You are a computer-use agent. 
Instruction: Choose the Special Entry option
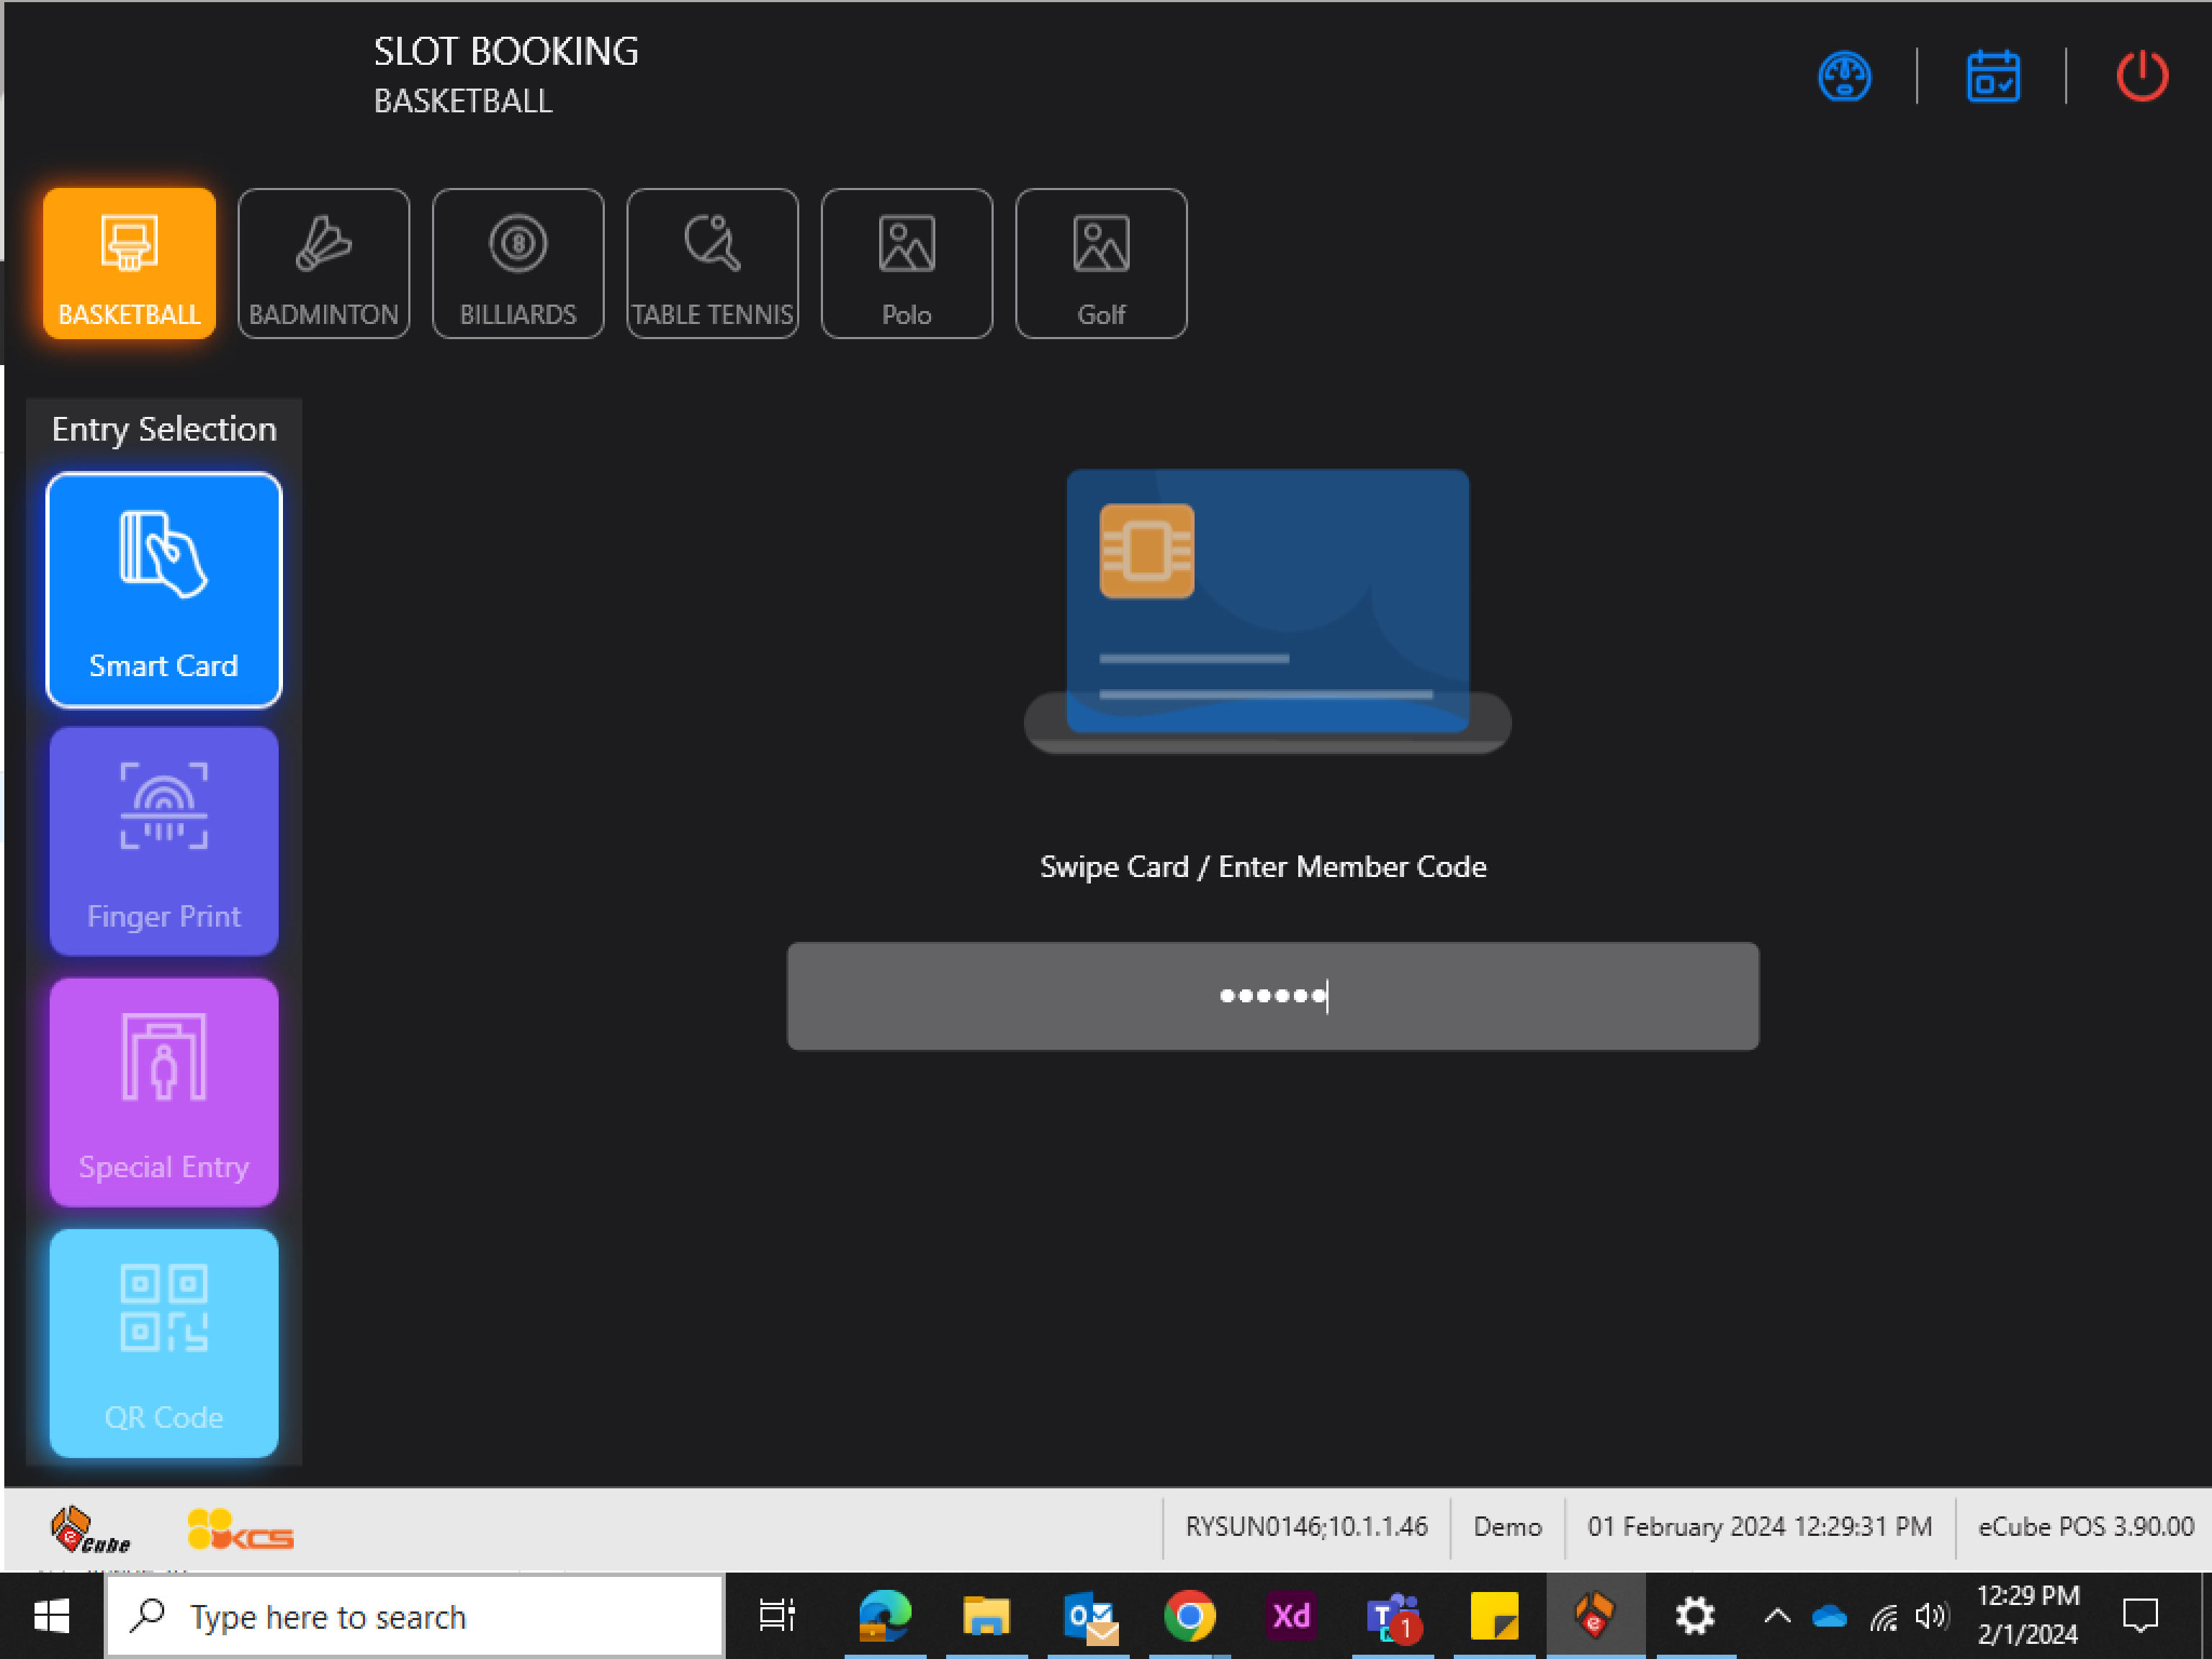pyautogui.click(x=164, y=1092)
